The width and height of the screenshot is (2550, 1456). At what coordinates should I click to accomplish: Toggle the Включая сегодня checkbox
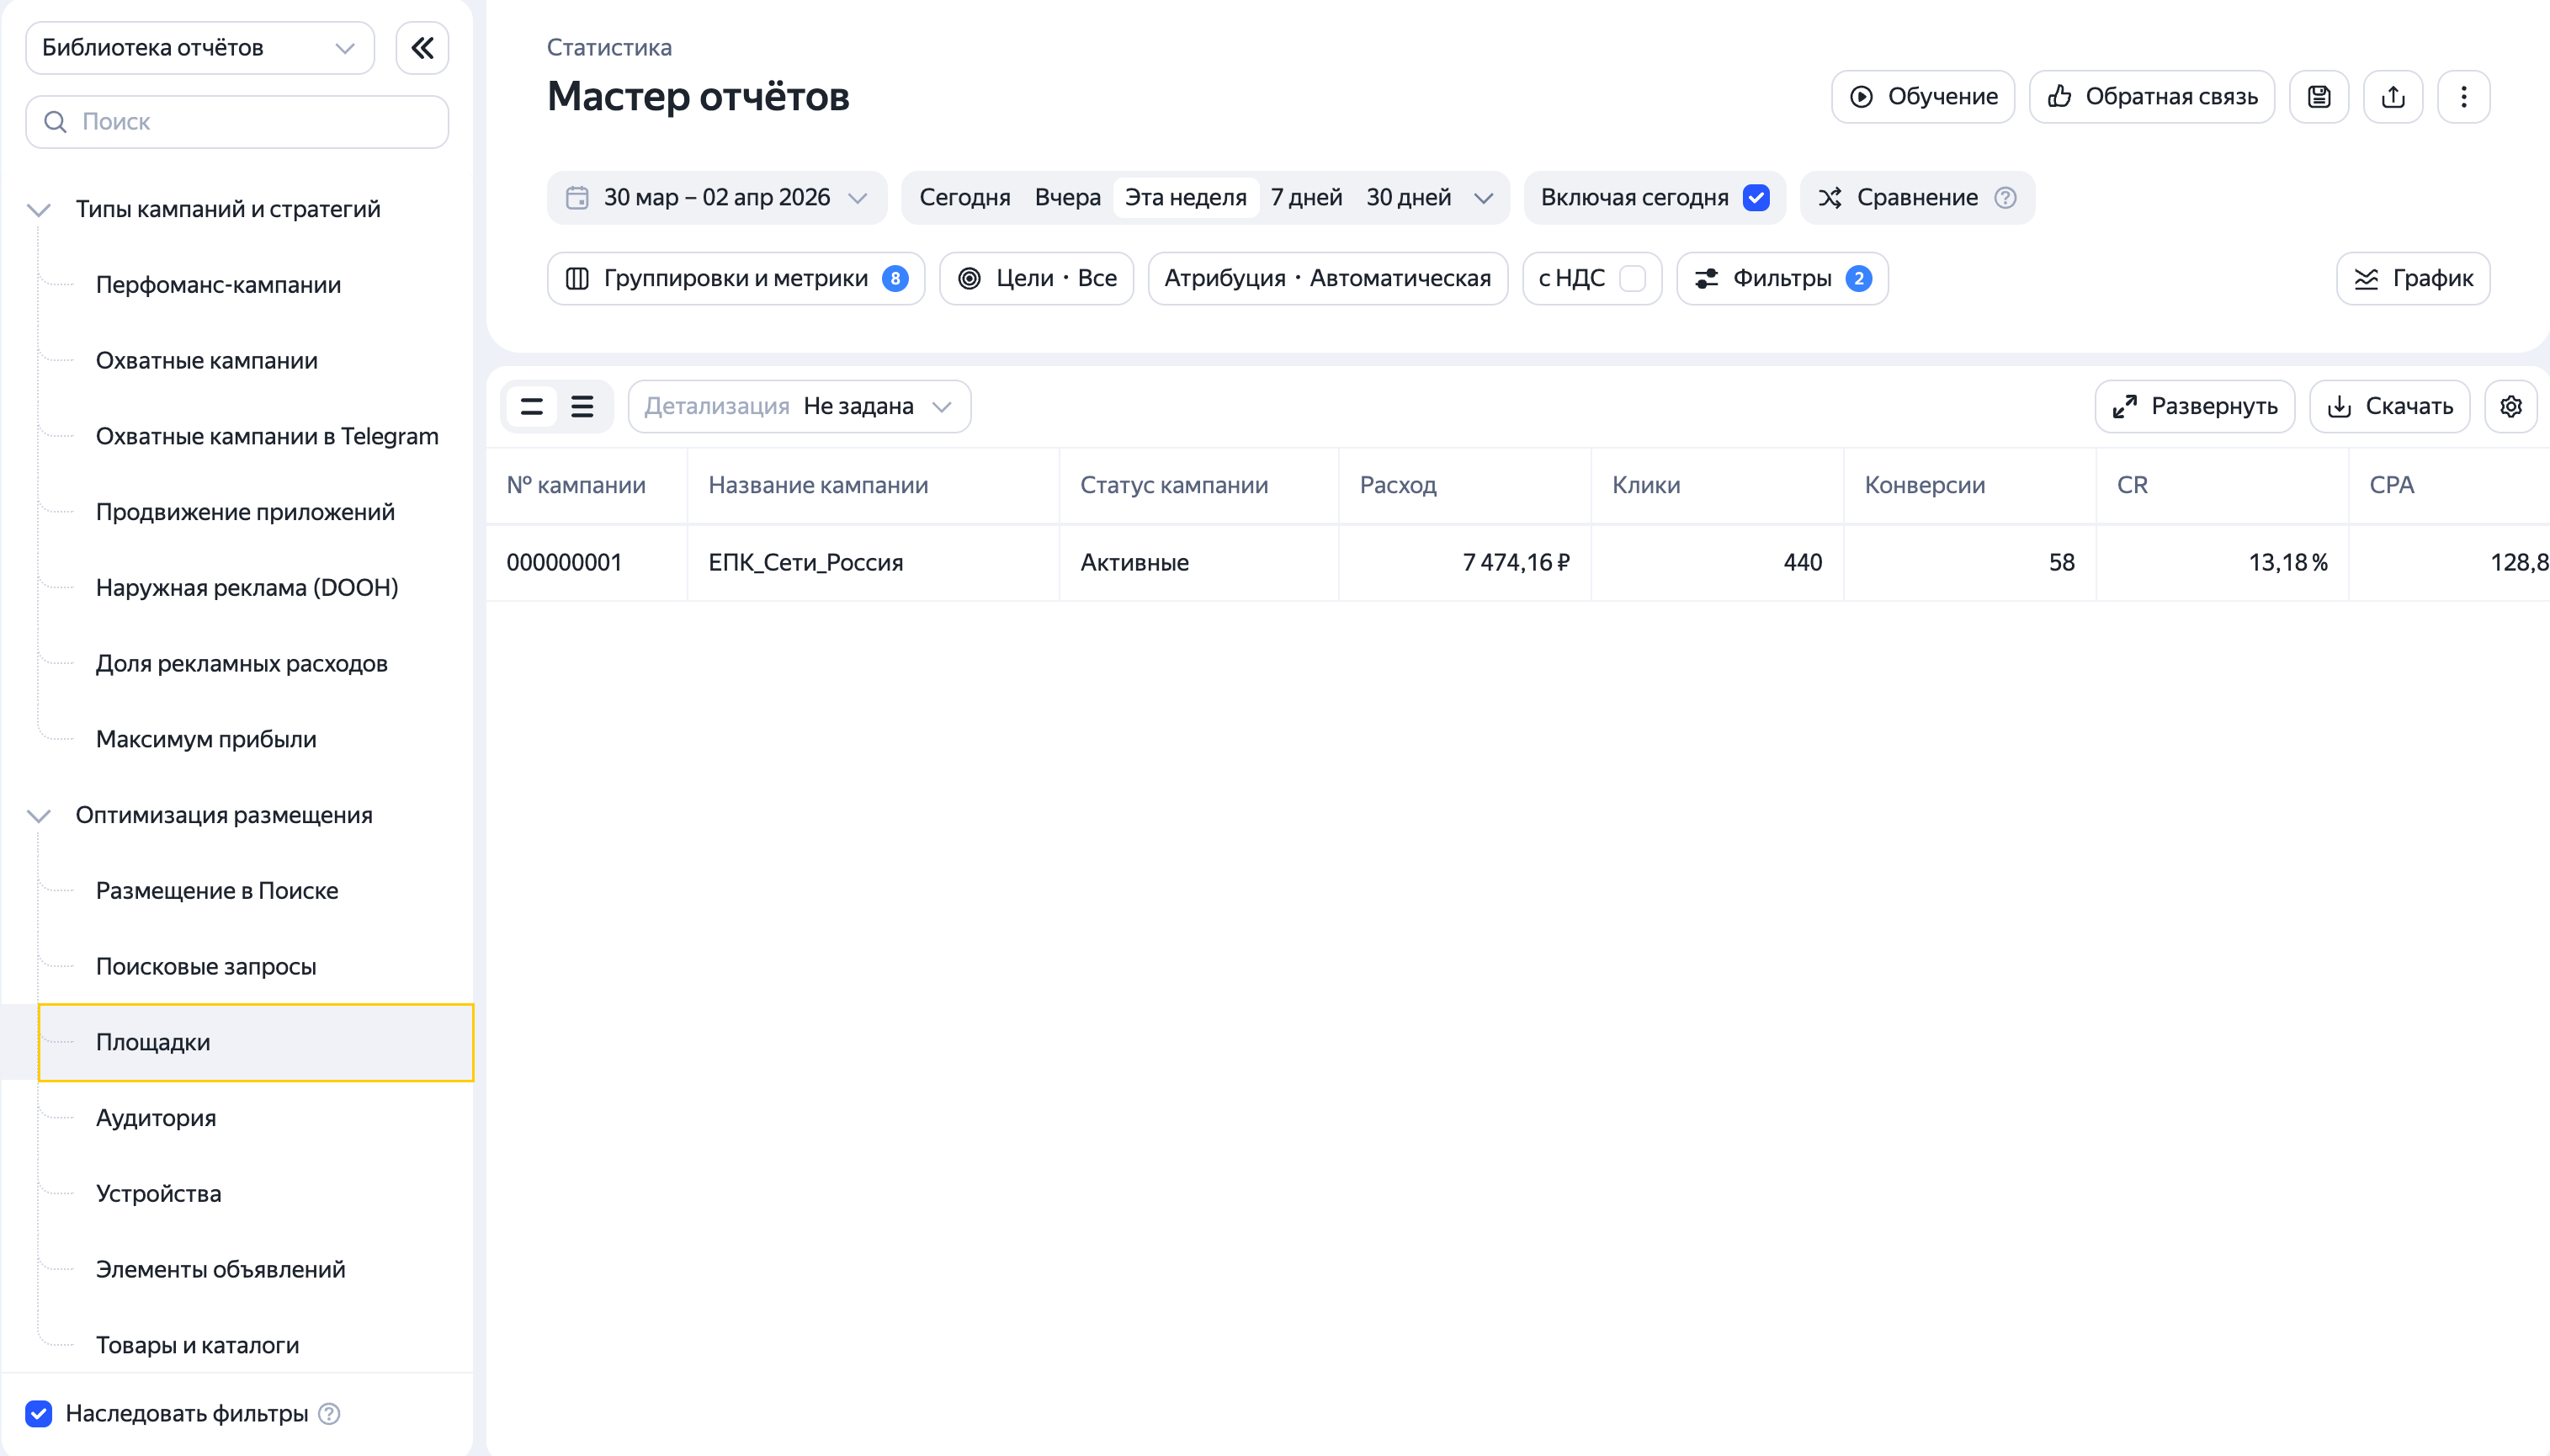1756,198
